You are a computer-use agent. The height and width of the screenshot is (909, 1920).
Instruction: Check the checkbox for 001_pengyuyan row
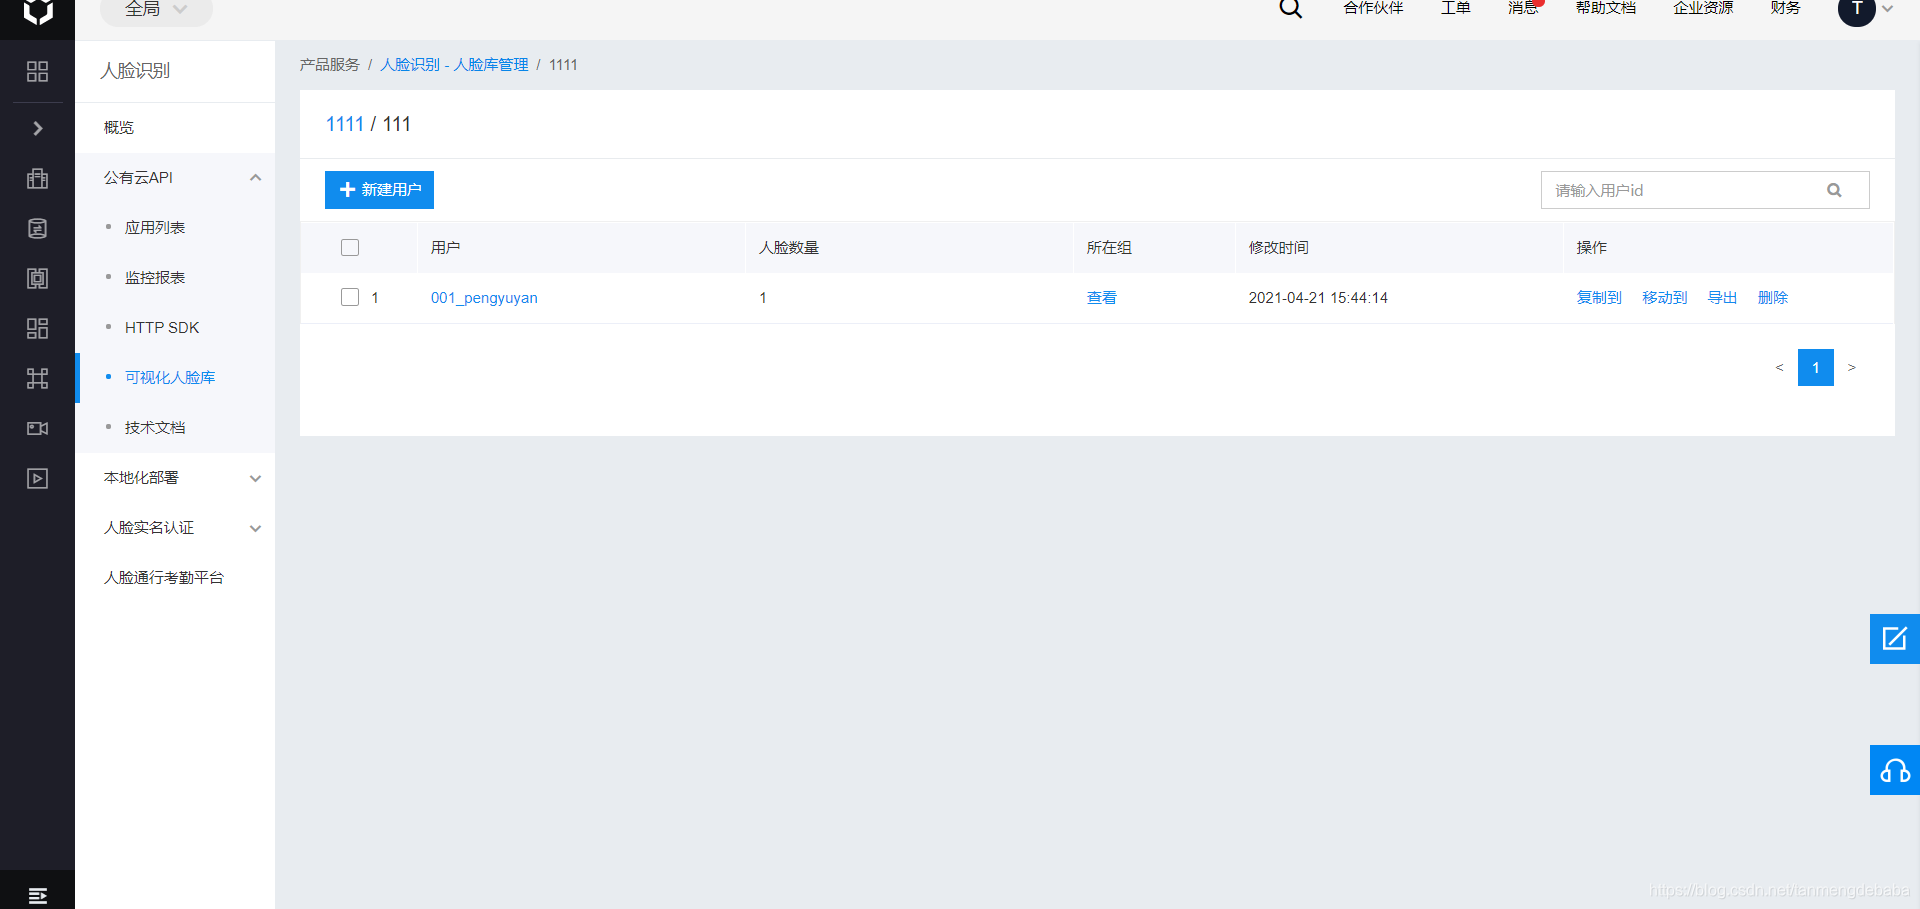350,297
